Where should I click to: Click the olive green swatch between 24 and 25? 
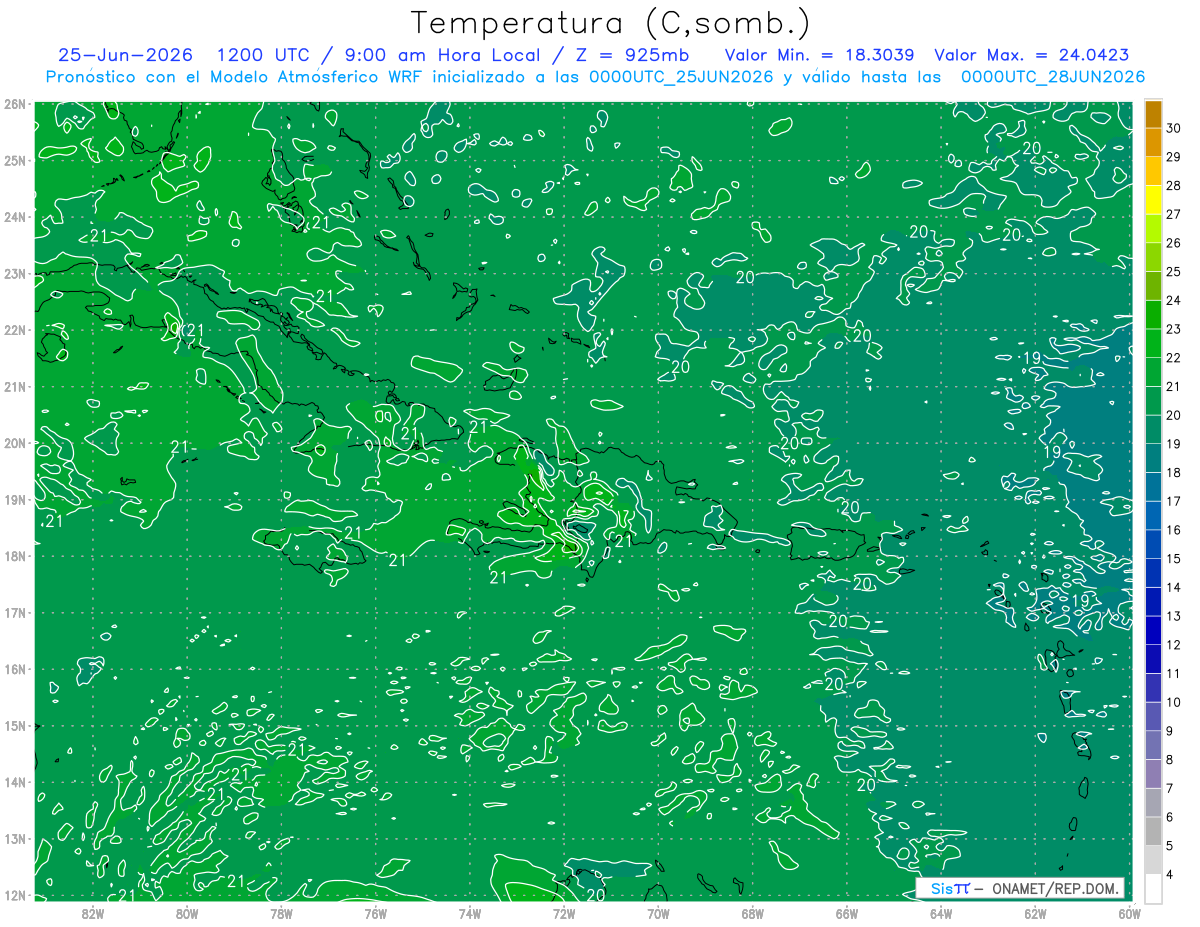[1153, 286]
